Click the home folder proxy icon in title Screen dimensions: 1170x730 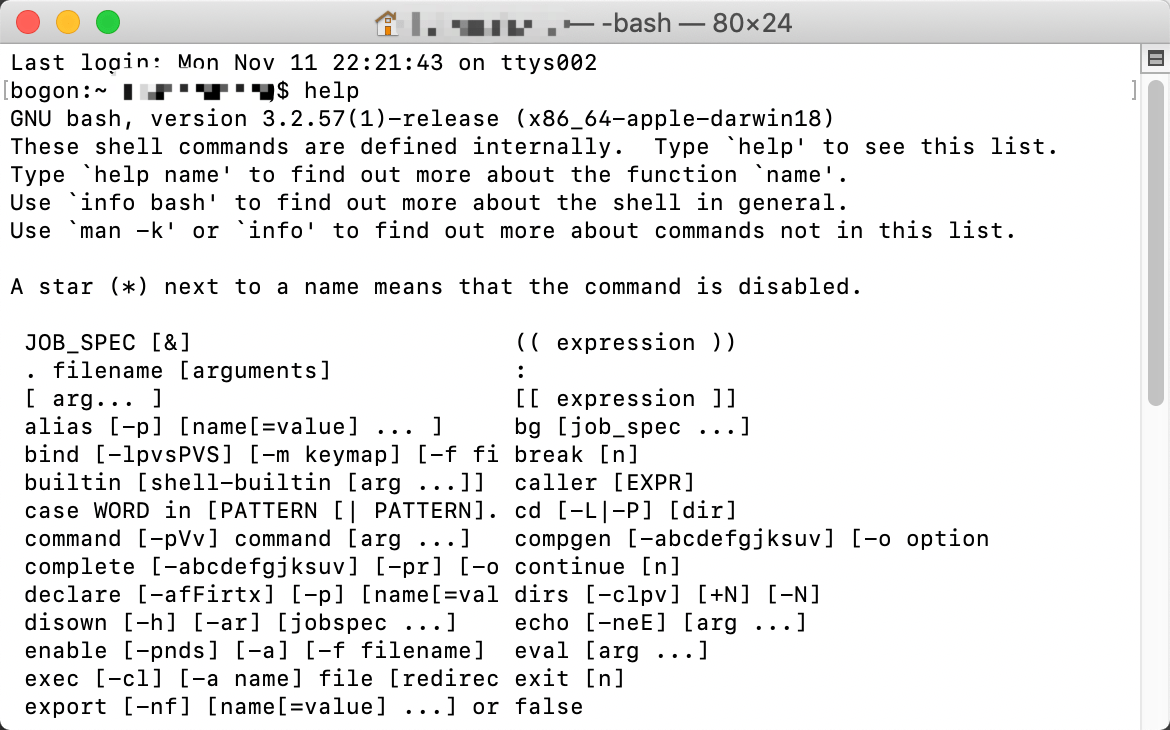(386, 22)
